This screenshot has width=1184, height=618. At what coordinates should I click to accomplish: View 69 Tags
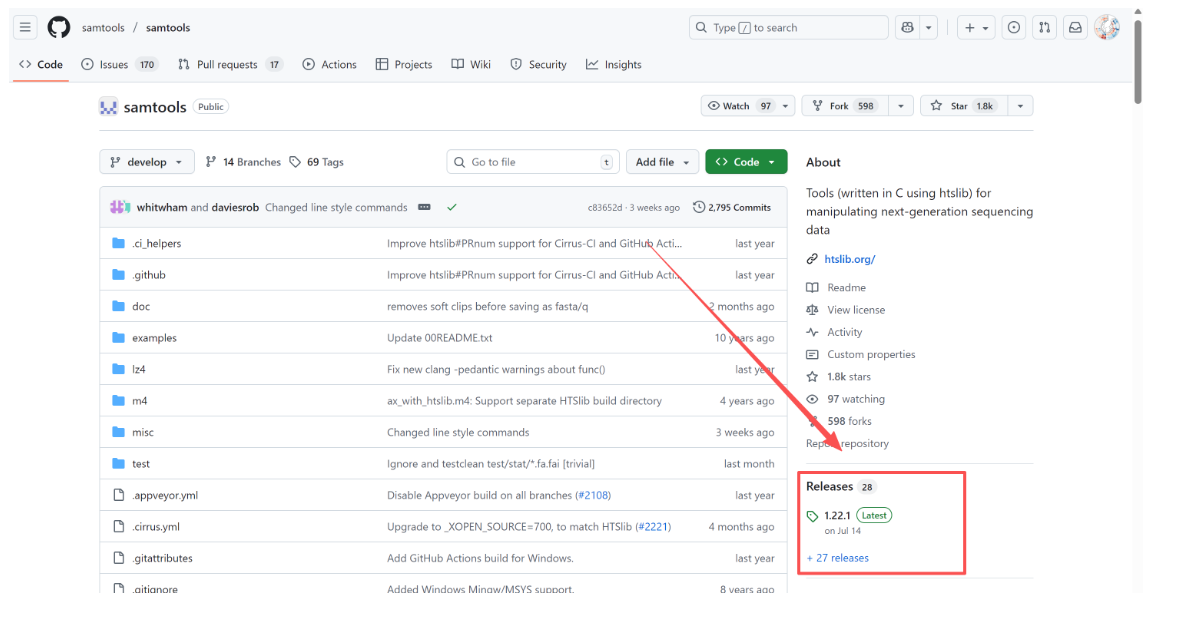tap(316, 162)
